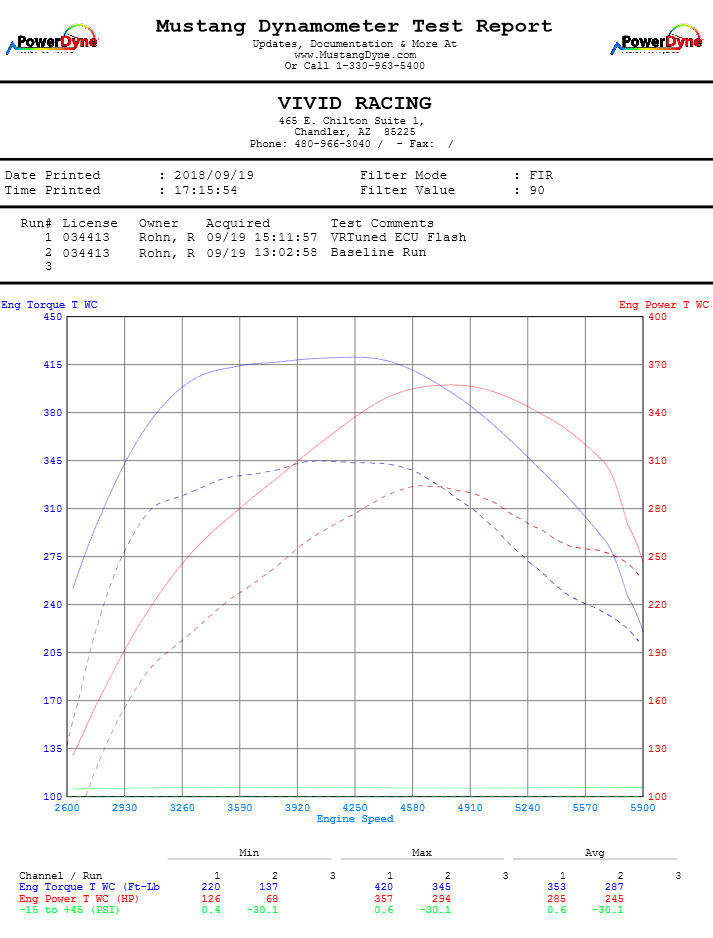Click the 340 power axis label

click(x=657, y=413)
